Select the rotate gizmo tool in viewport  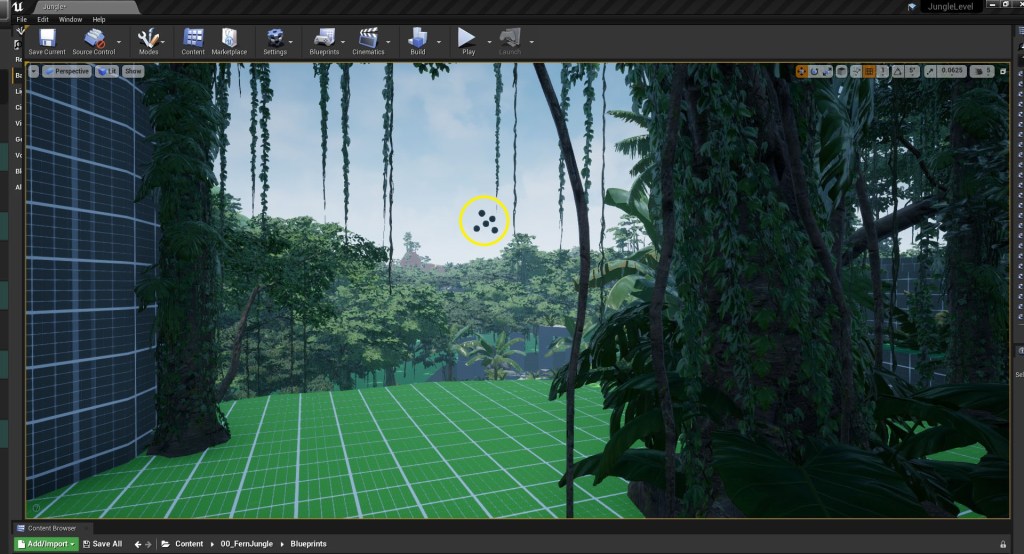point(815,71)
